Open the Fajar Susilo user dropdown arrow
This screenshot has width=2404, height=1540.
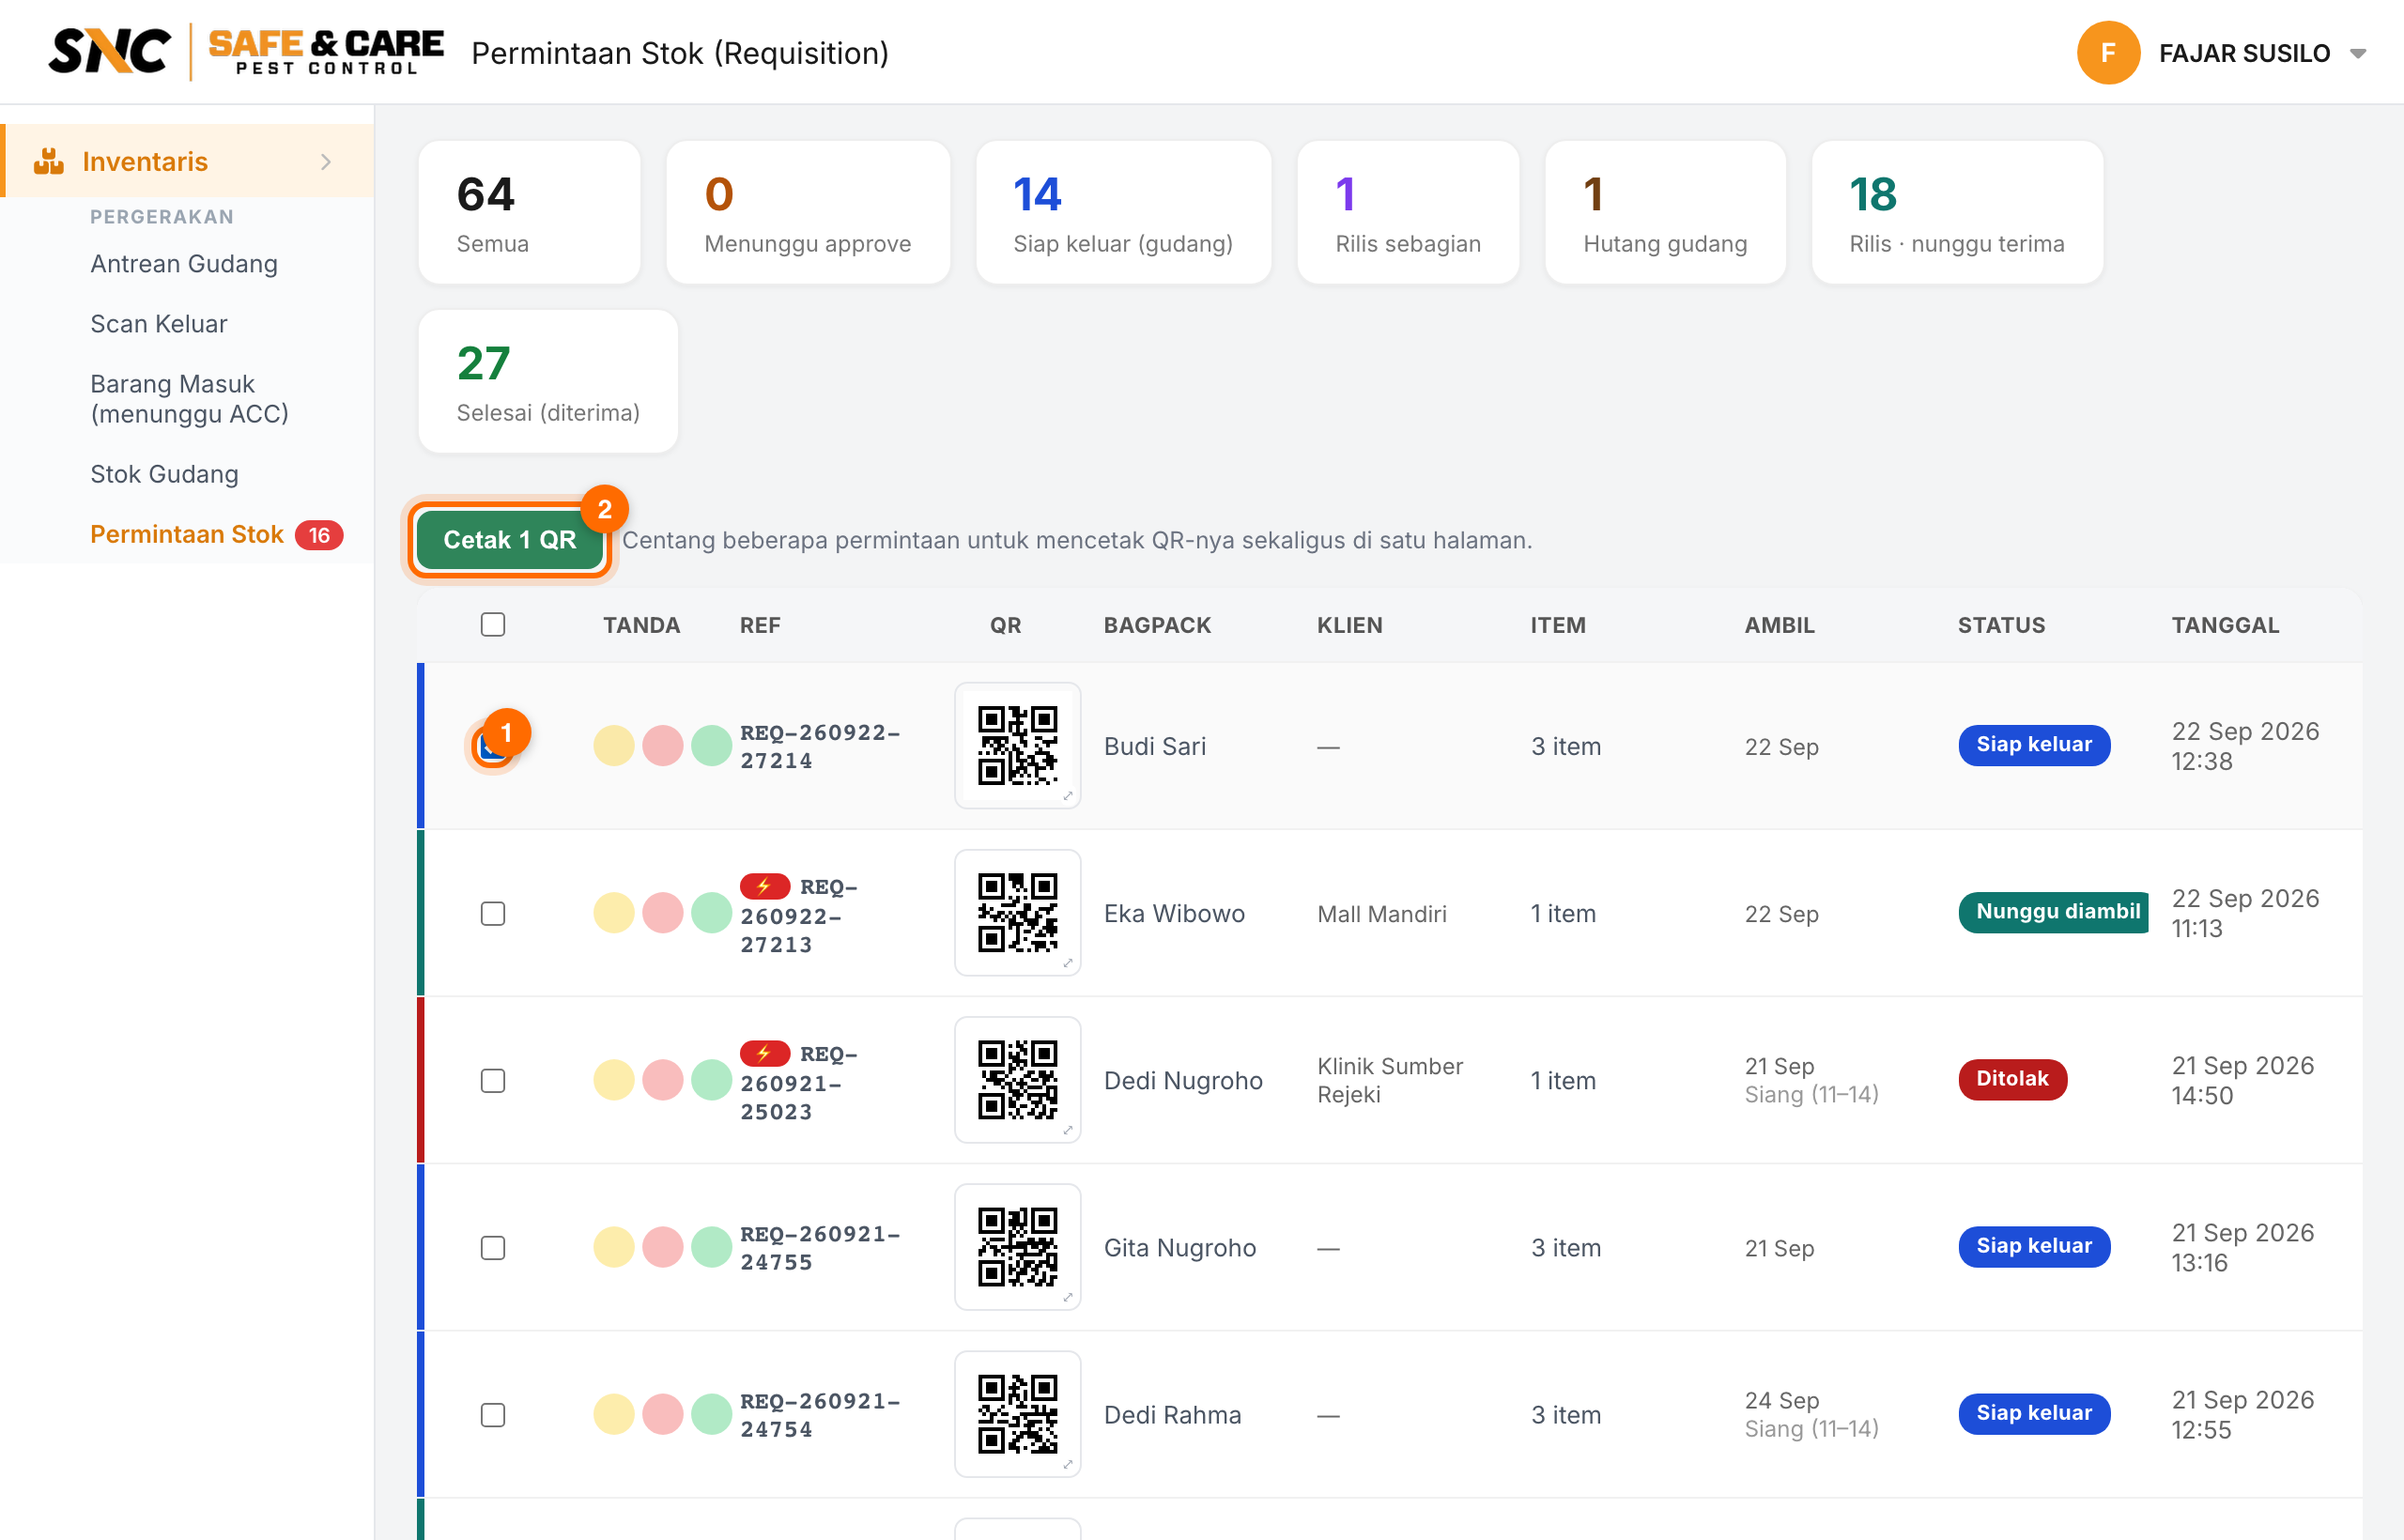click(x=2358, y=54)
